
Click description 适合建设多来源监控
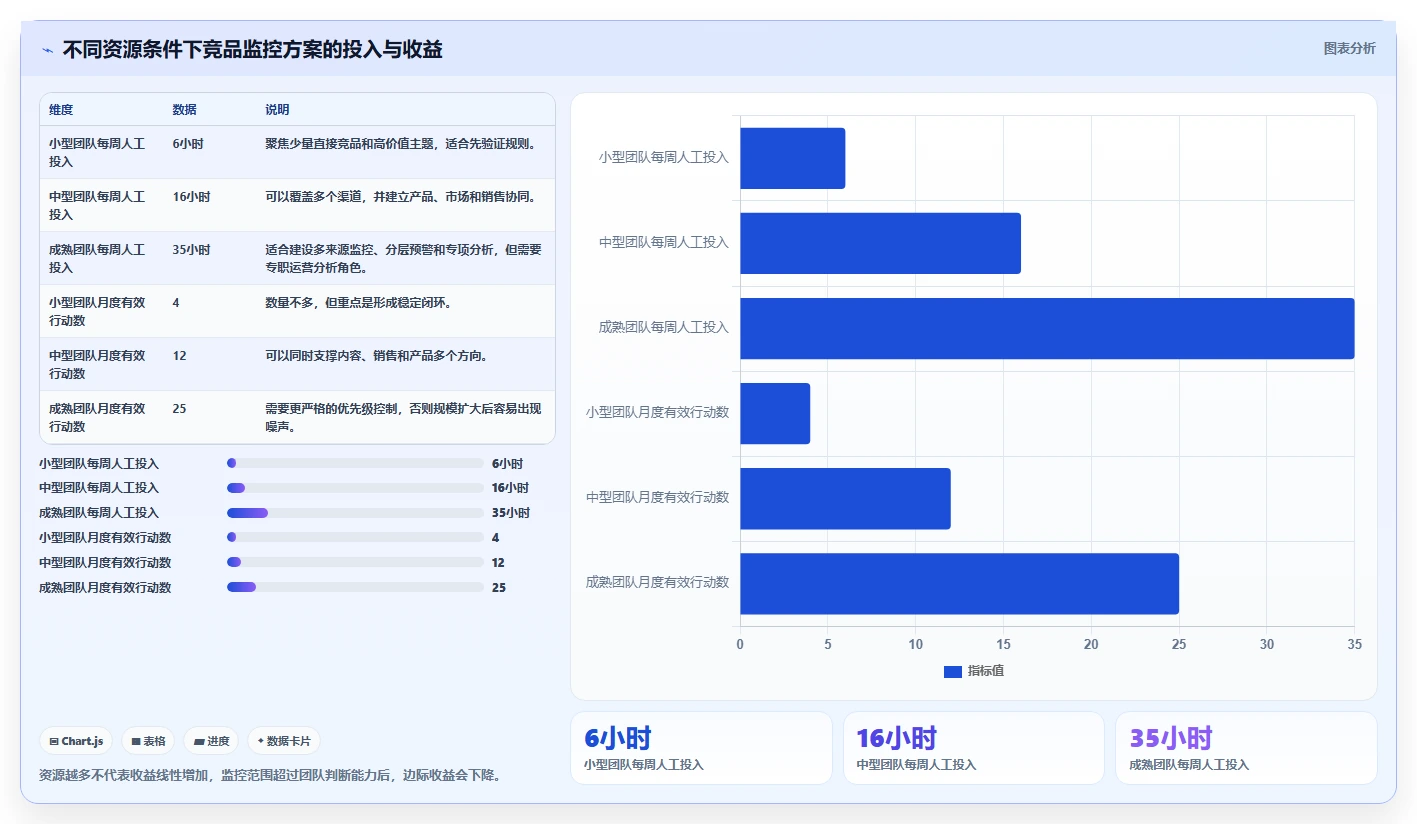pyautogui.click(x=403, y=259)
